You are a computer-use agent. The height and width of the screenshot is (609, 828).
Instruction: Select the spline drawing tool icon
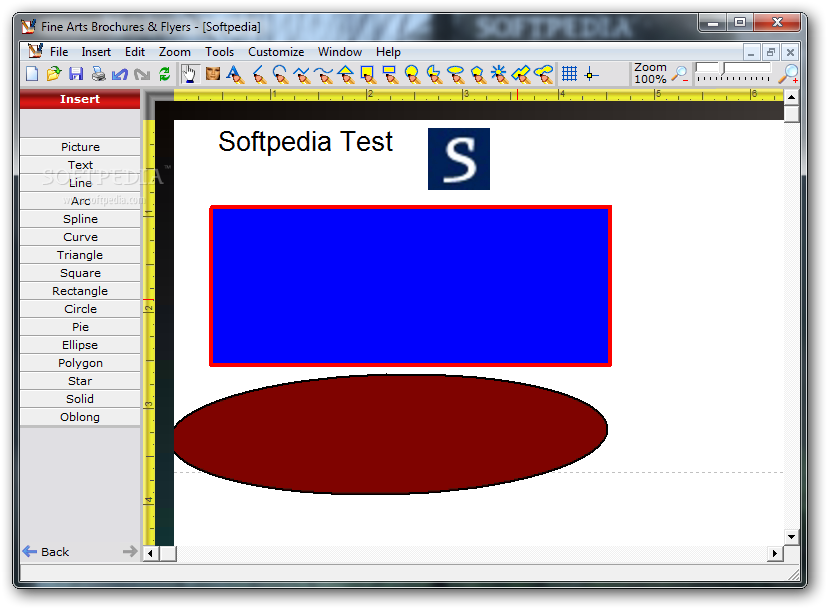click(x=302, y=74)
